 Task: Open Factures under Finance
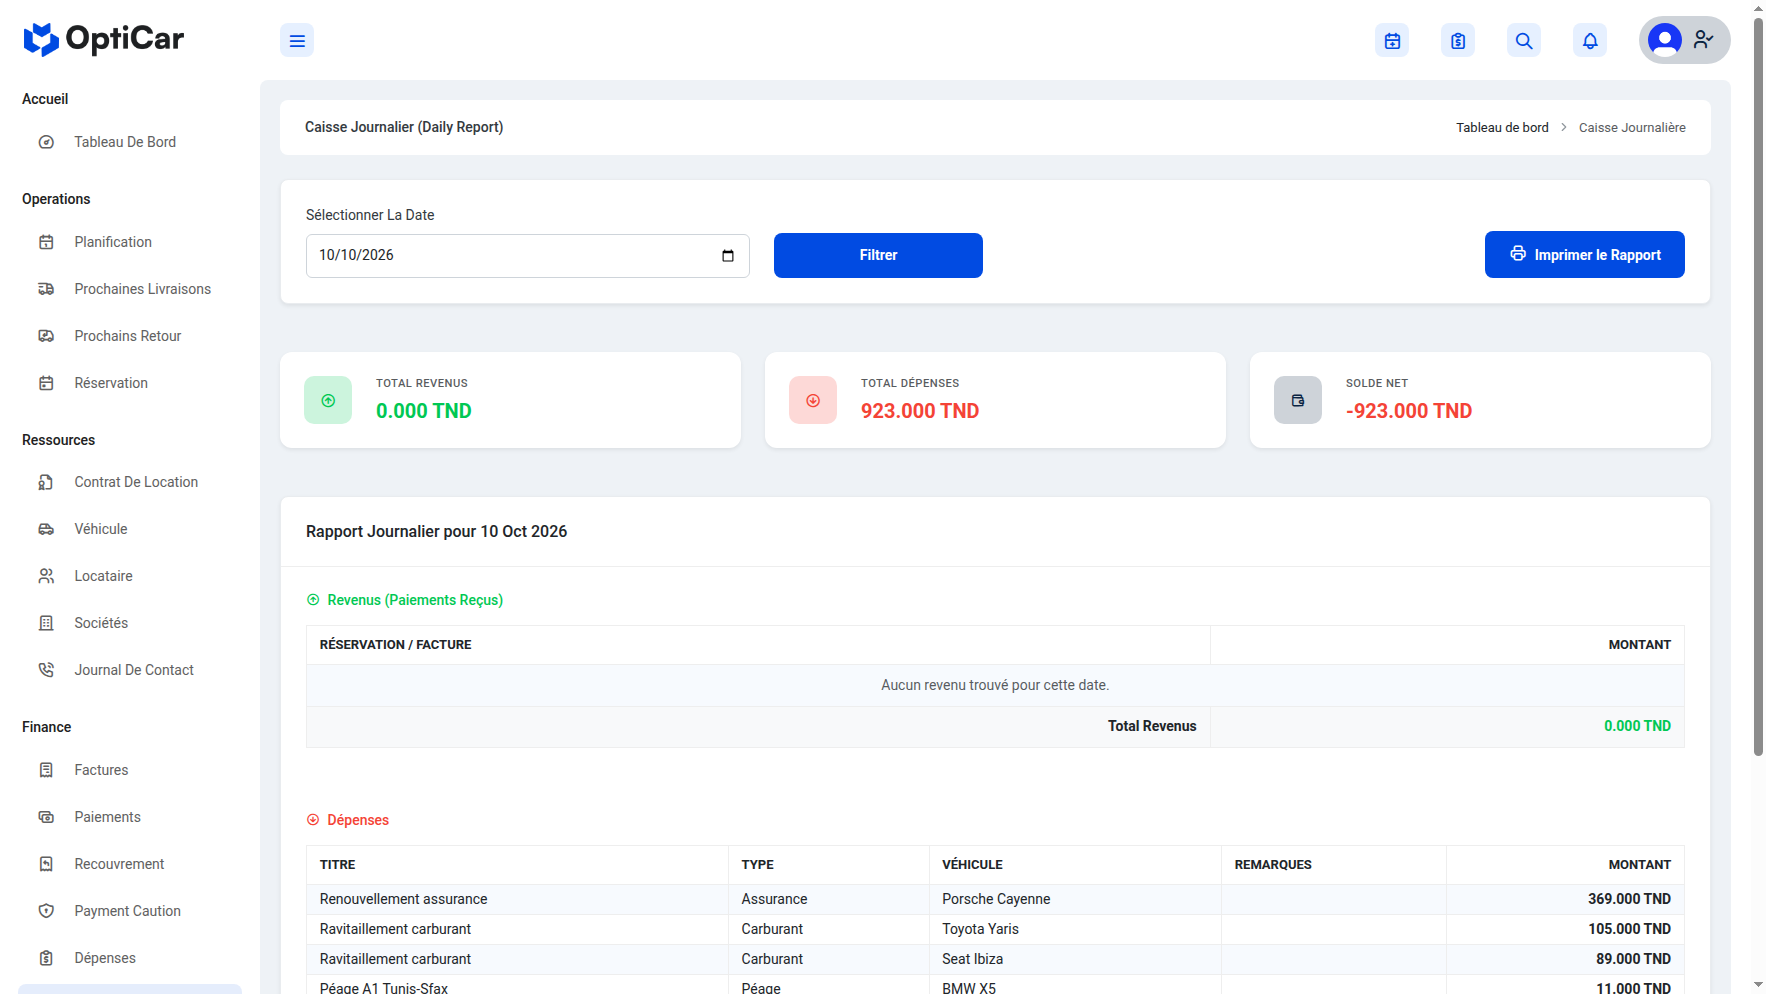[130, 770]
